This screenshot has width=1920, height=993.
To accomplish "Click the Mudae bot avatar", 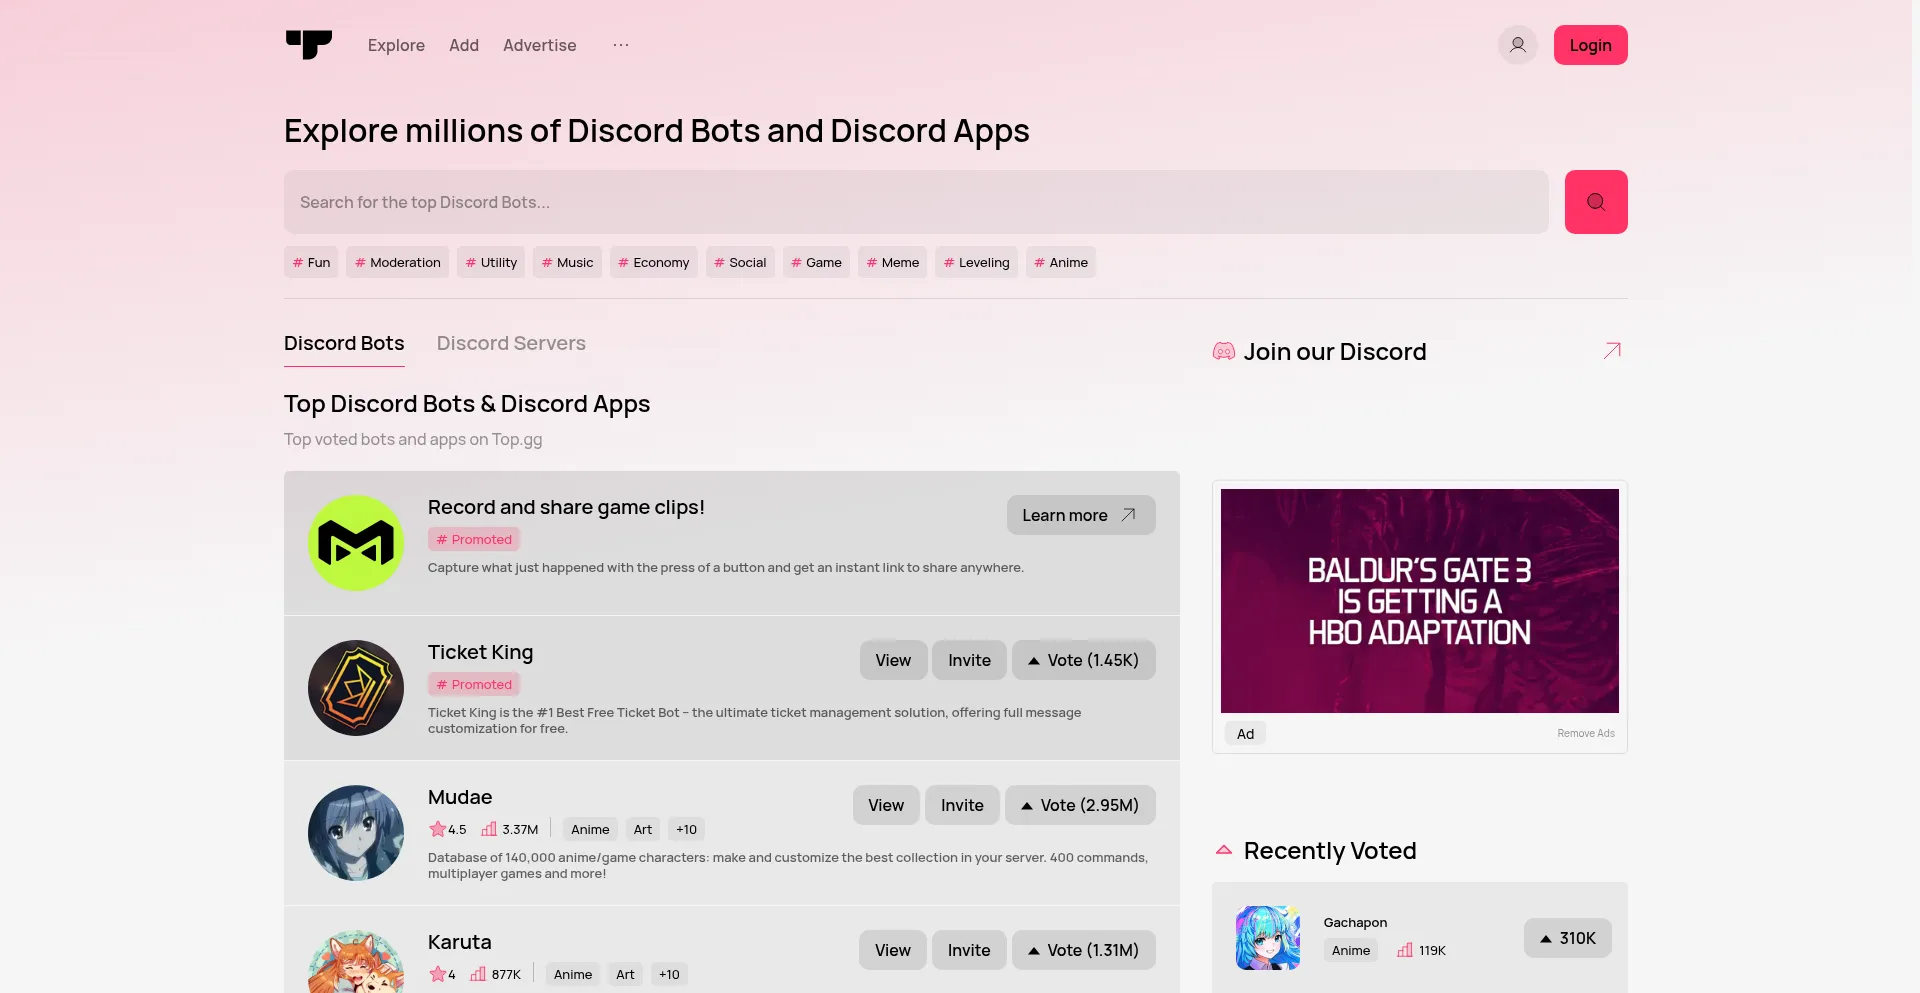I will (x=356, y=833).
